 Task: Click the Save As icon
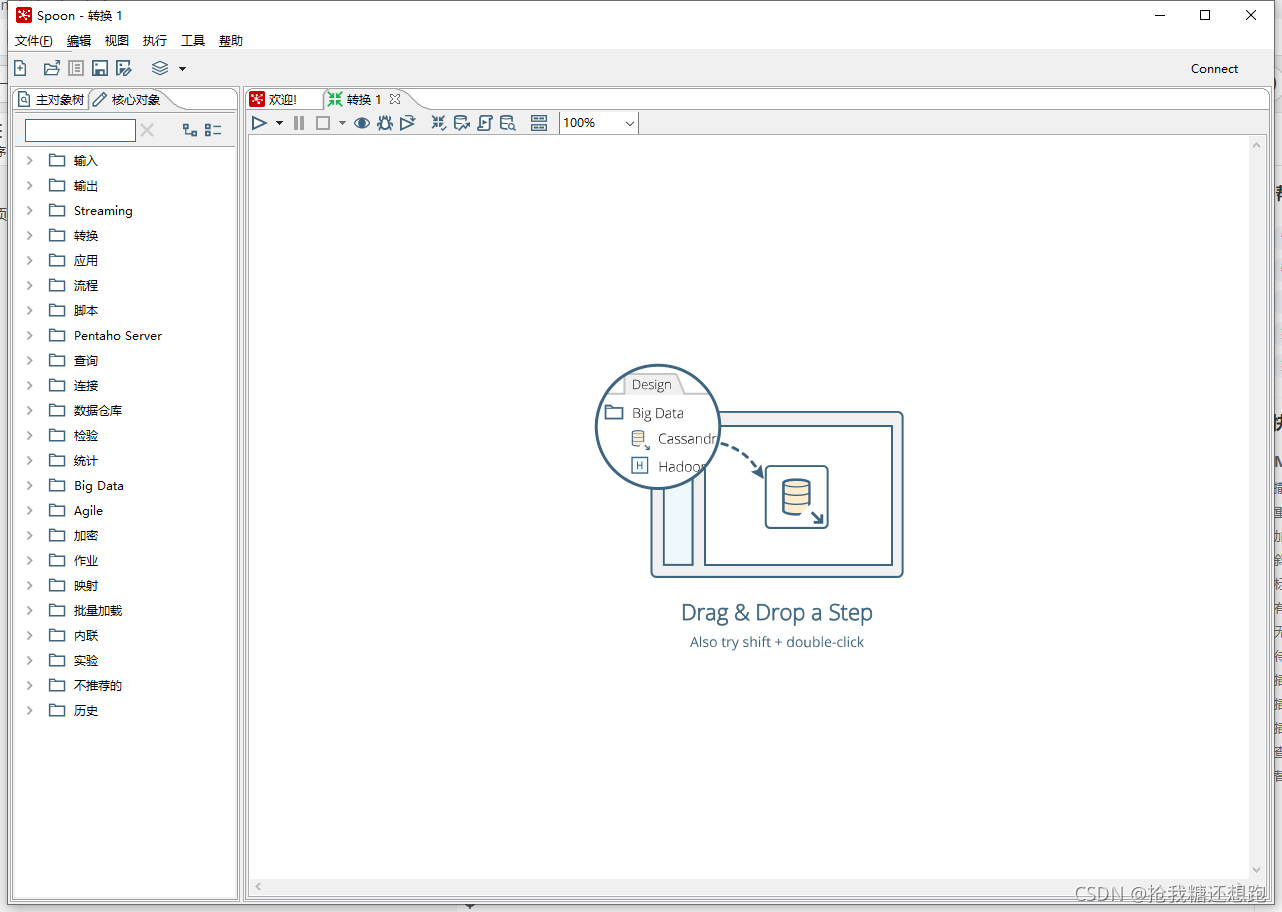(x=124, y=68)
